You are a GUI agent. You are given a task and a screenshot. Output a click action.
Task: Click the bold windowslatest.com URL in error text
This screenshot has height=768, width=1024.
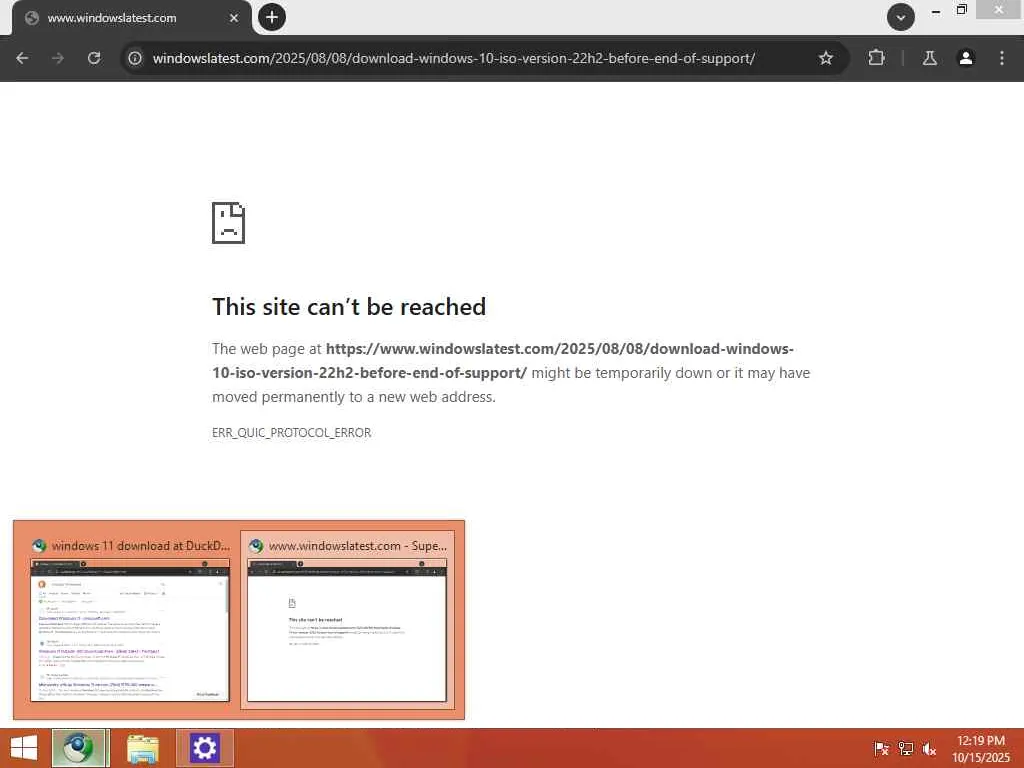(503, 360)
